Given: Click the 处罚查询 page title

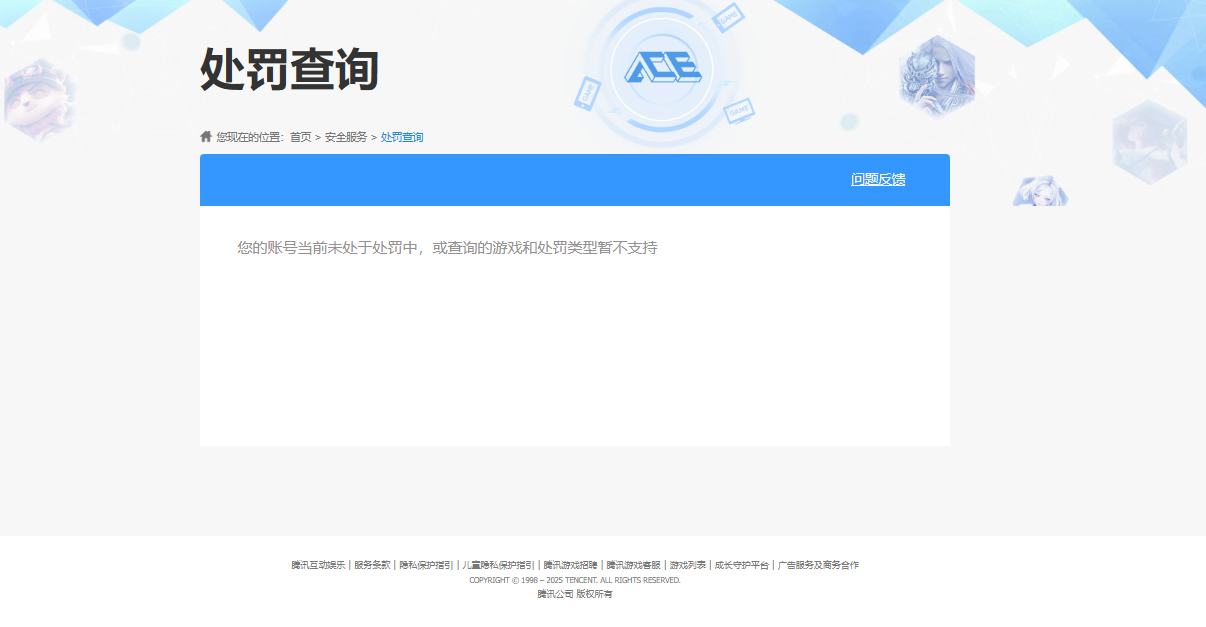Looking at the screenshot, I should click(289, 70).
